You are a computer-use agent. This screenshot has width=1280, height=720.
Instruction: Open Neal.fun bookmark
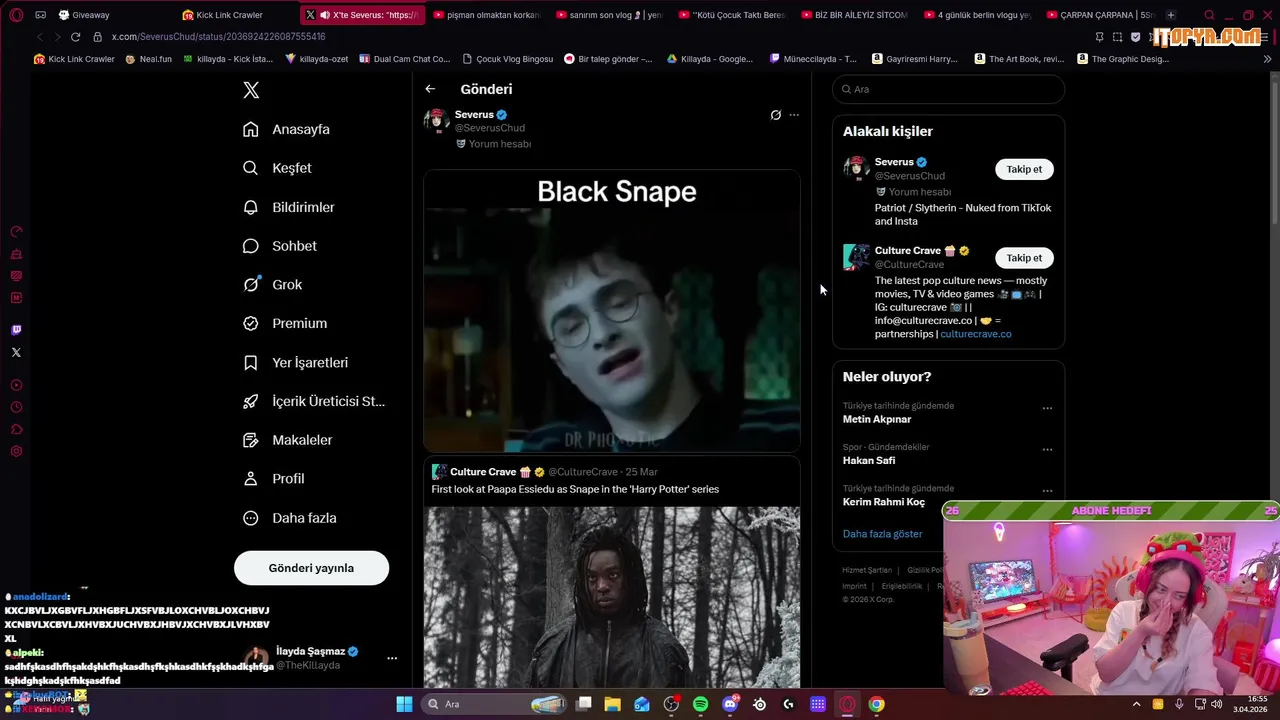(149, 59)
